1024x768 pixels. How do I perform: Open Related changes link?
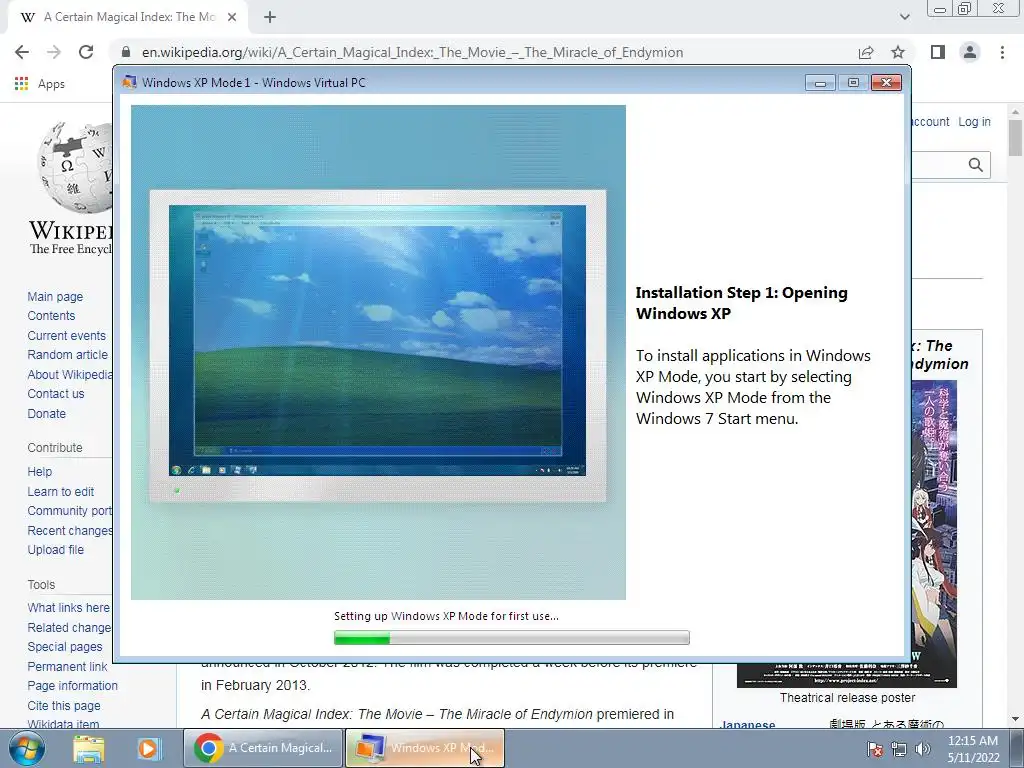[x=69, y=627]
